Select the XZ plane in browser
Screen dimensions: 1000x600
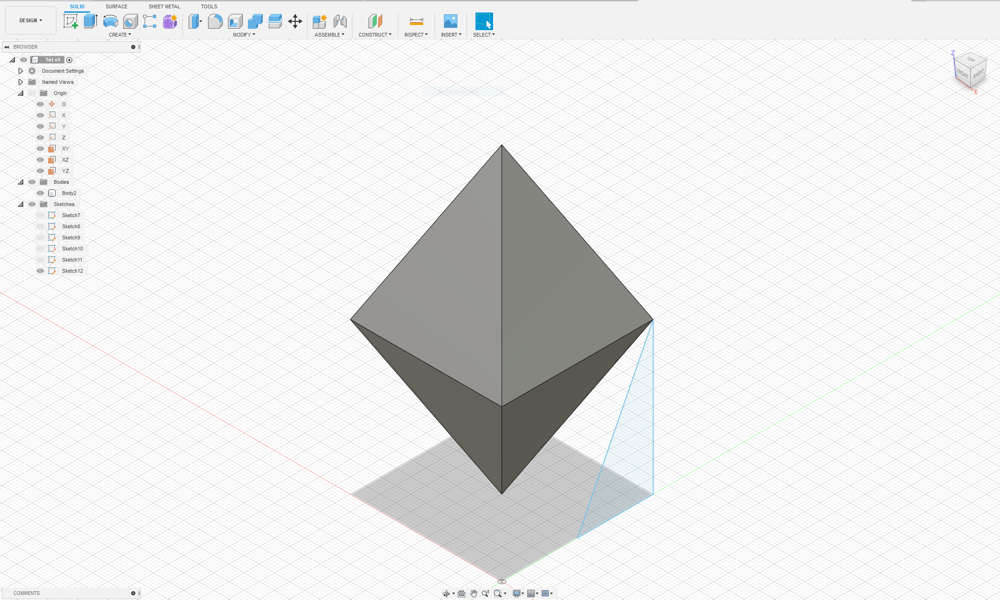65,159
